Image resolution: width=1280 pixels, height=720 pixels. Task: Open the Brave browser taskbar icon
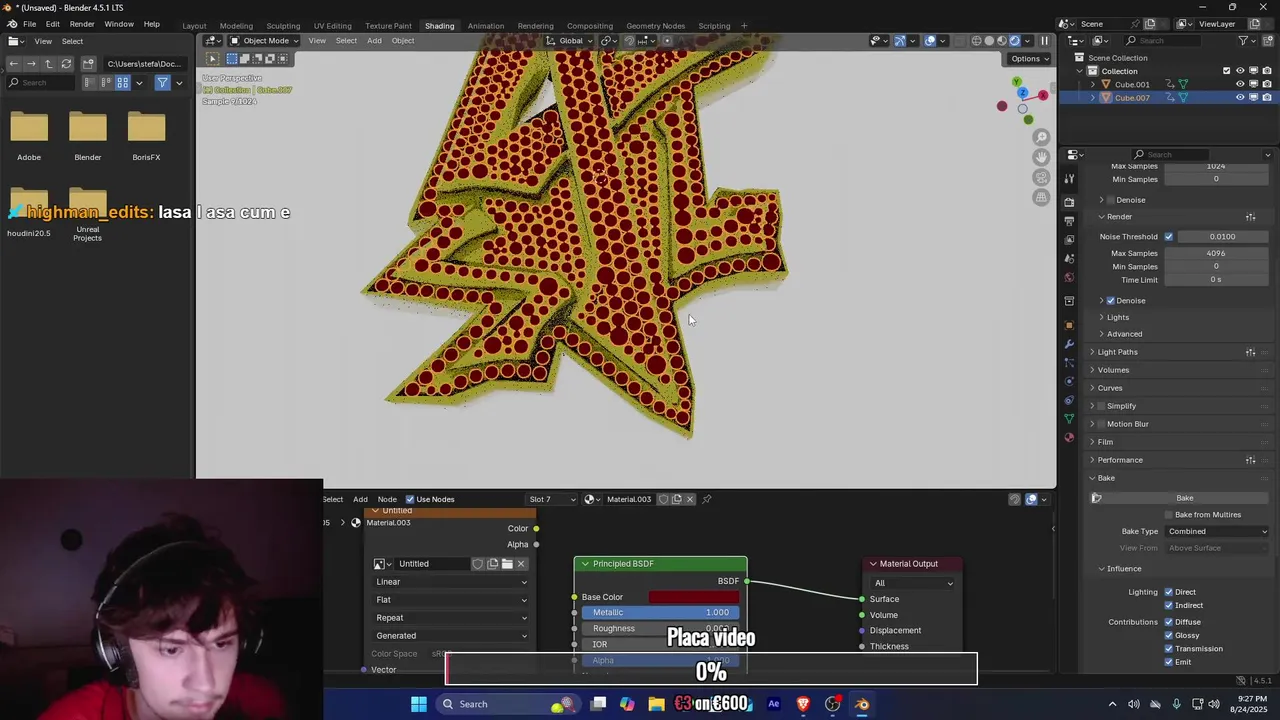[803, 704]
